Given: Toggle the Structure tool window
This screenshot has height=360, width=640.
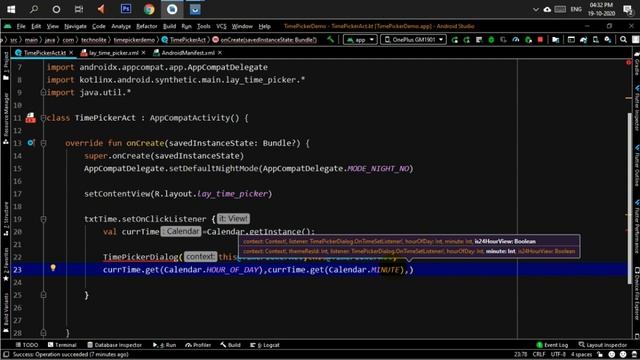Looking at the screenshot, I should [6, 219].
